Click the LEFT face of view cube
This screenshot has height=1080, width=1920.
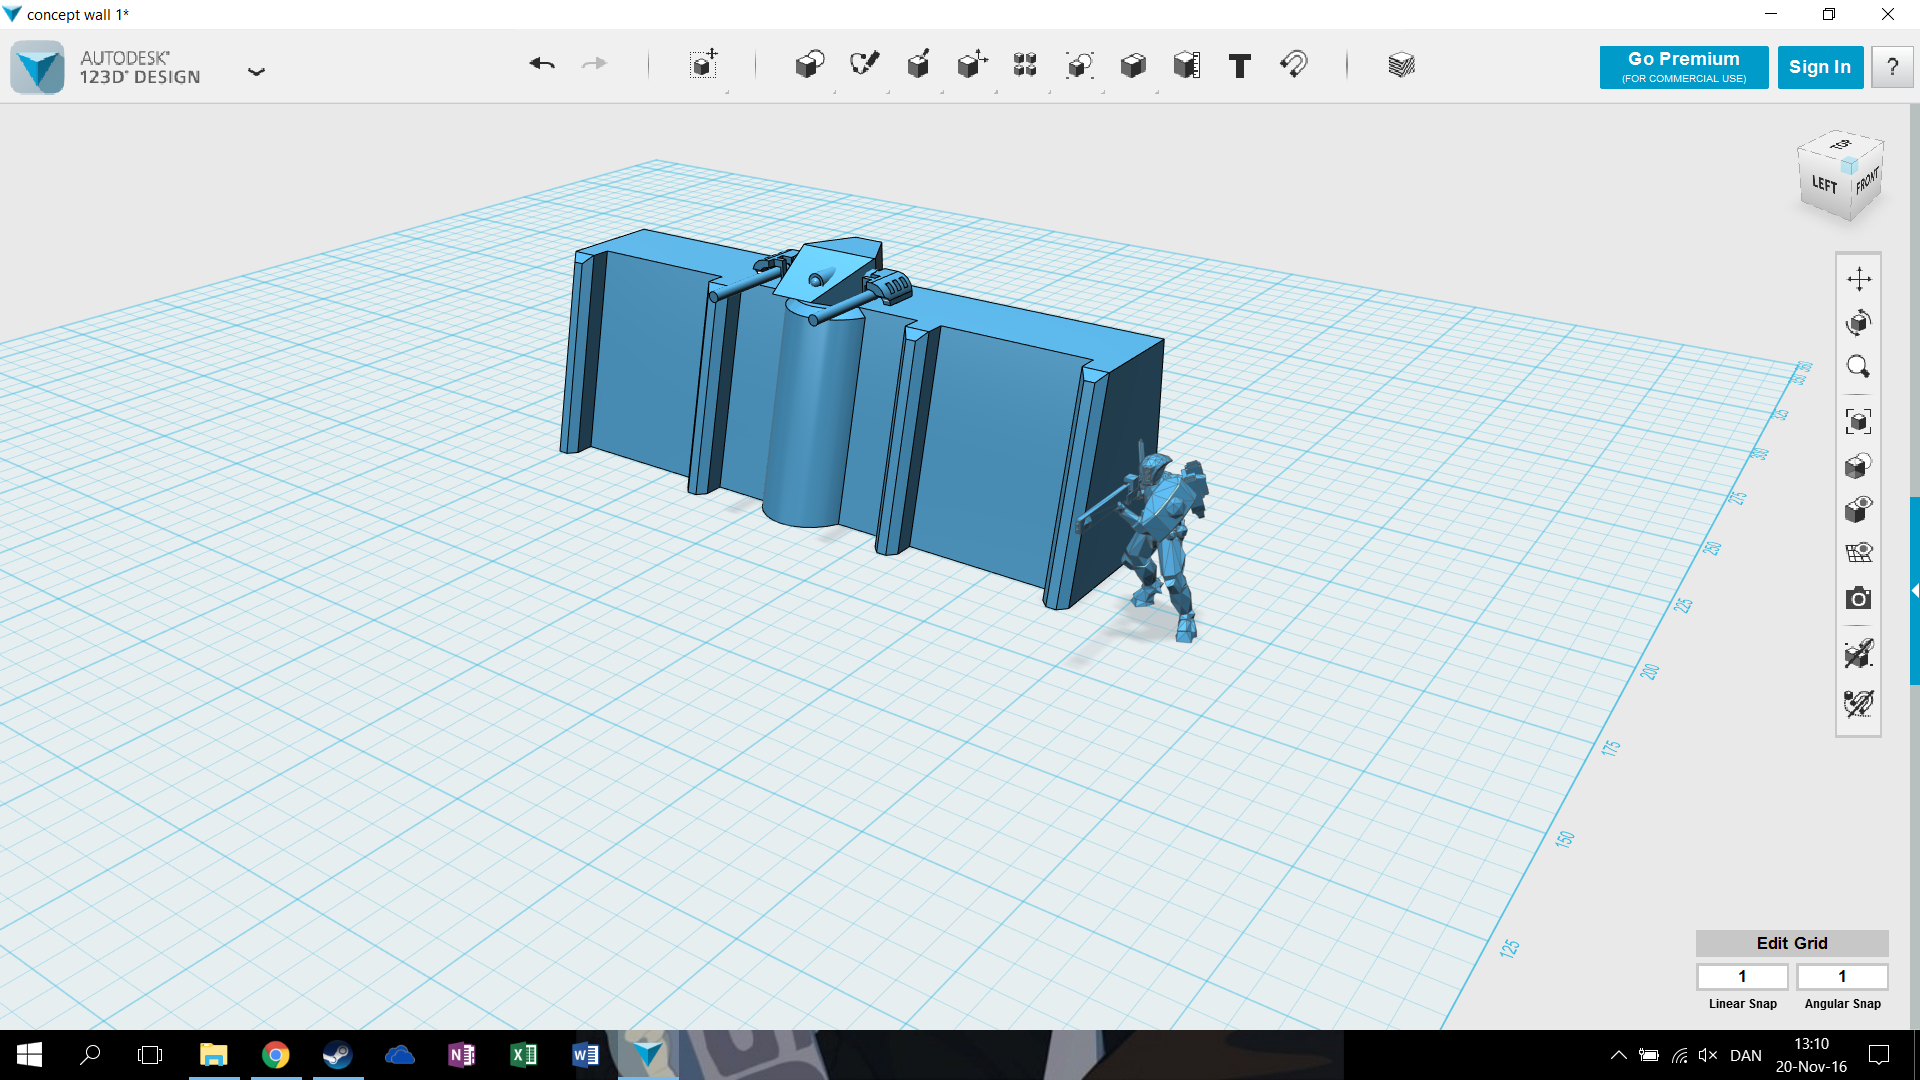pos(1824,185)
